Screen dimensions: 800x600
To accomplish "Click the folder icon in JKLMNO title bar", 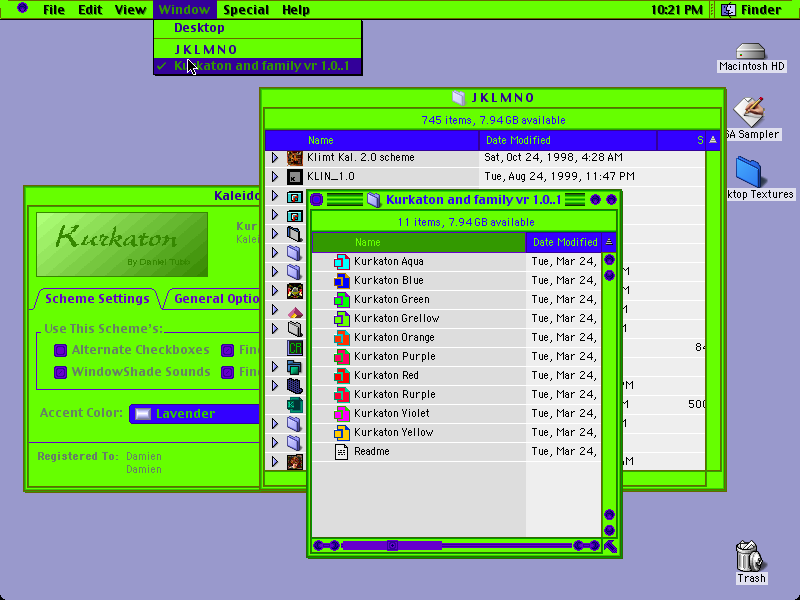I will point(459,98).
